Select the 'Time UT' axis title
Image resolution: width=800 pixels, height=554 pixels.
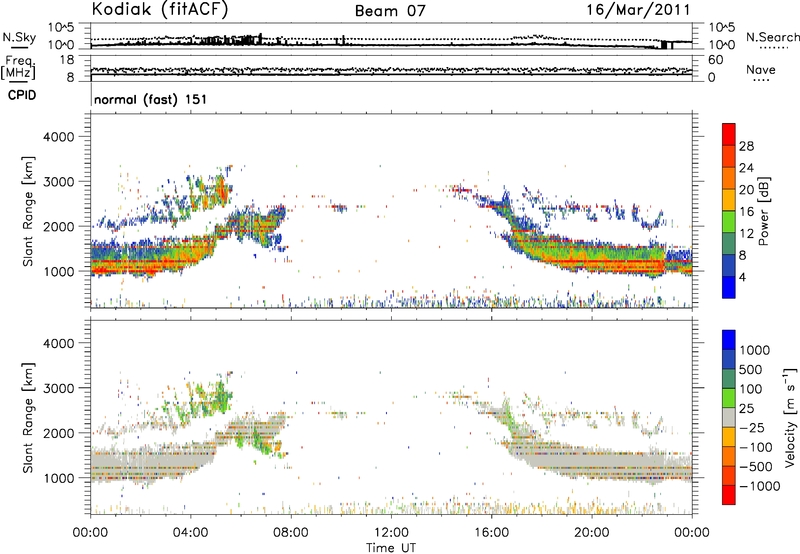tap(391, 548)
